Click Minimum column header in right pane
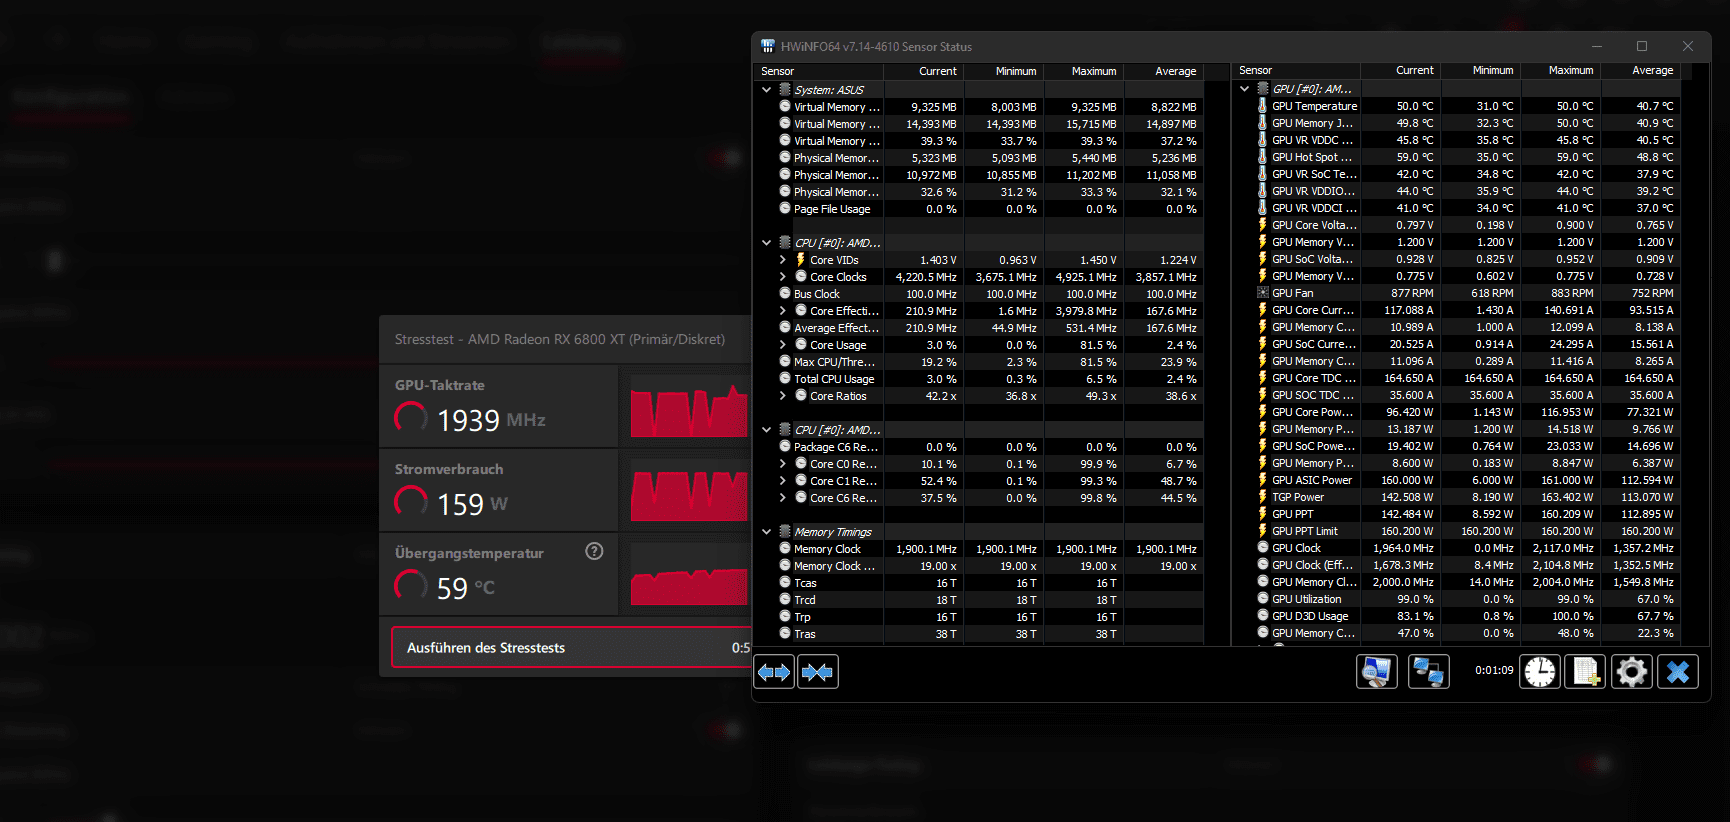Viewport: 1730px width, 822px height. click(x=1480, y=71)
